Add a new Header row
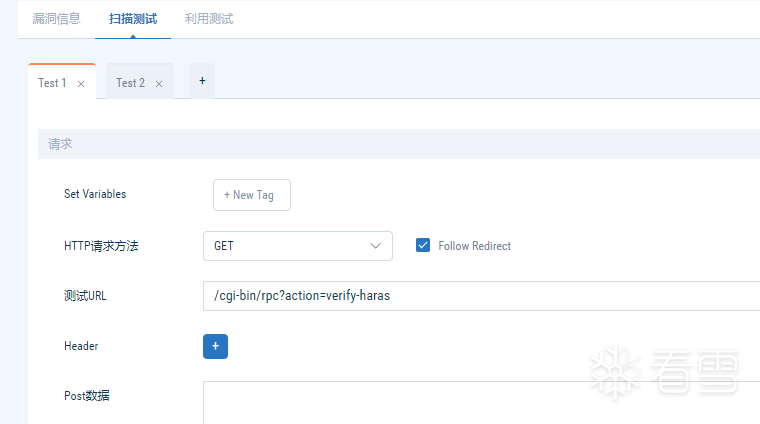Viewport: 760px width, 424px height. [215, 346]
